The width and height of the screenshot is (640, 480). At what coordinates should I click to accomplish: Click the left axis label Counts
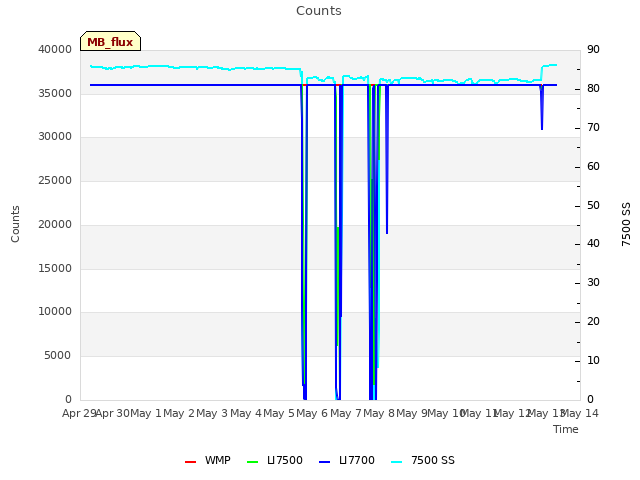point(15,224)
